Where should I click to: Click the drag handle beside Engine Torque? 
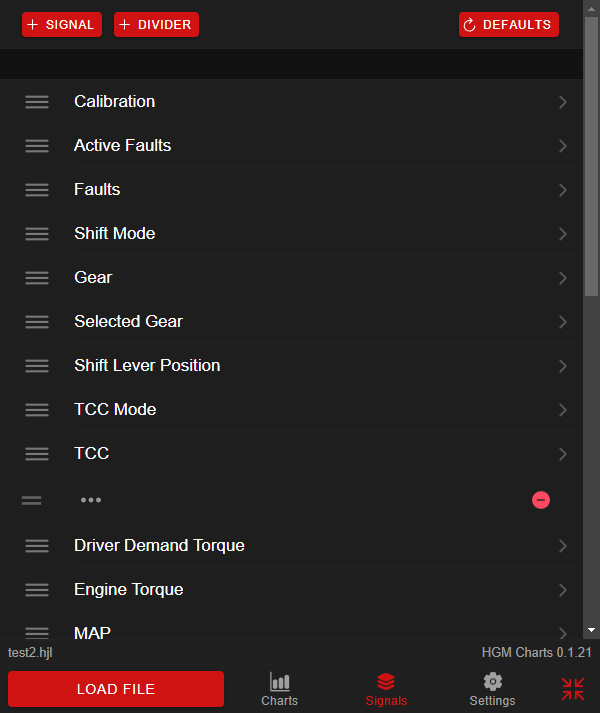(37, 590)
